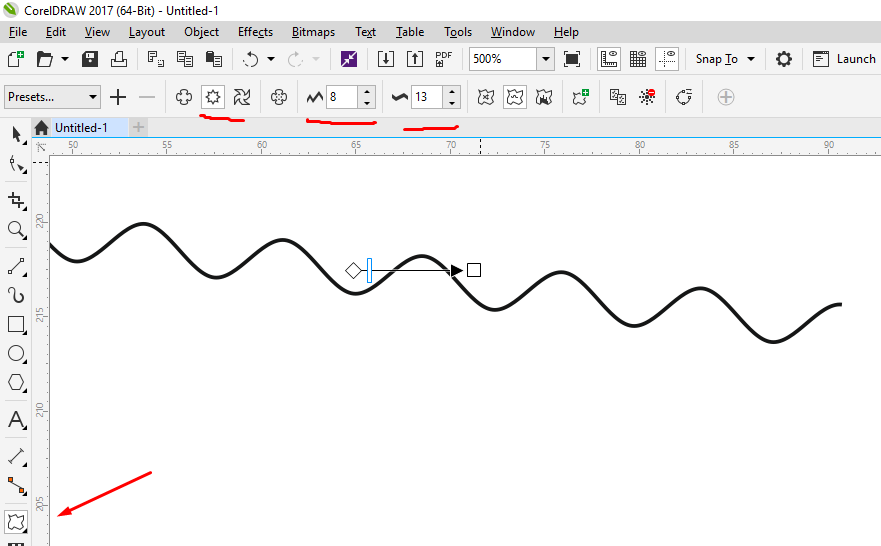Create a new document
881x546 pixels.
click(16, 59)
